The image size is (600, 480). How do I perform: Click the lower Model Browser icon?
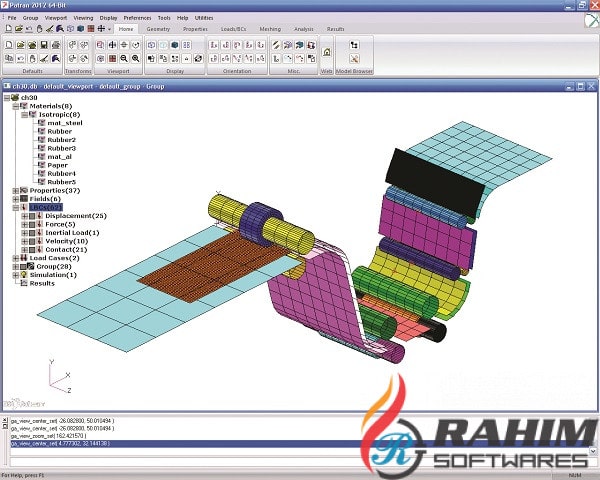354,59
